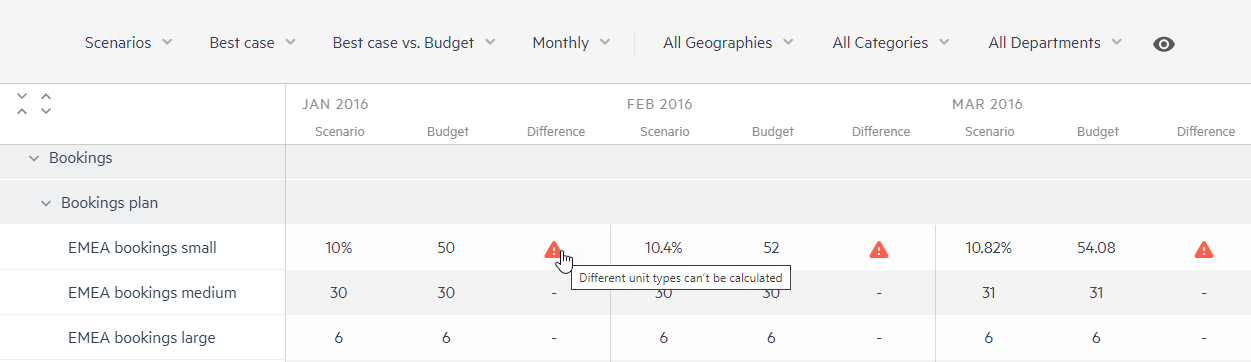Collapse the Bookings row group
This screenshot has width=1251, height=362.
coord(34,158)
